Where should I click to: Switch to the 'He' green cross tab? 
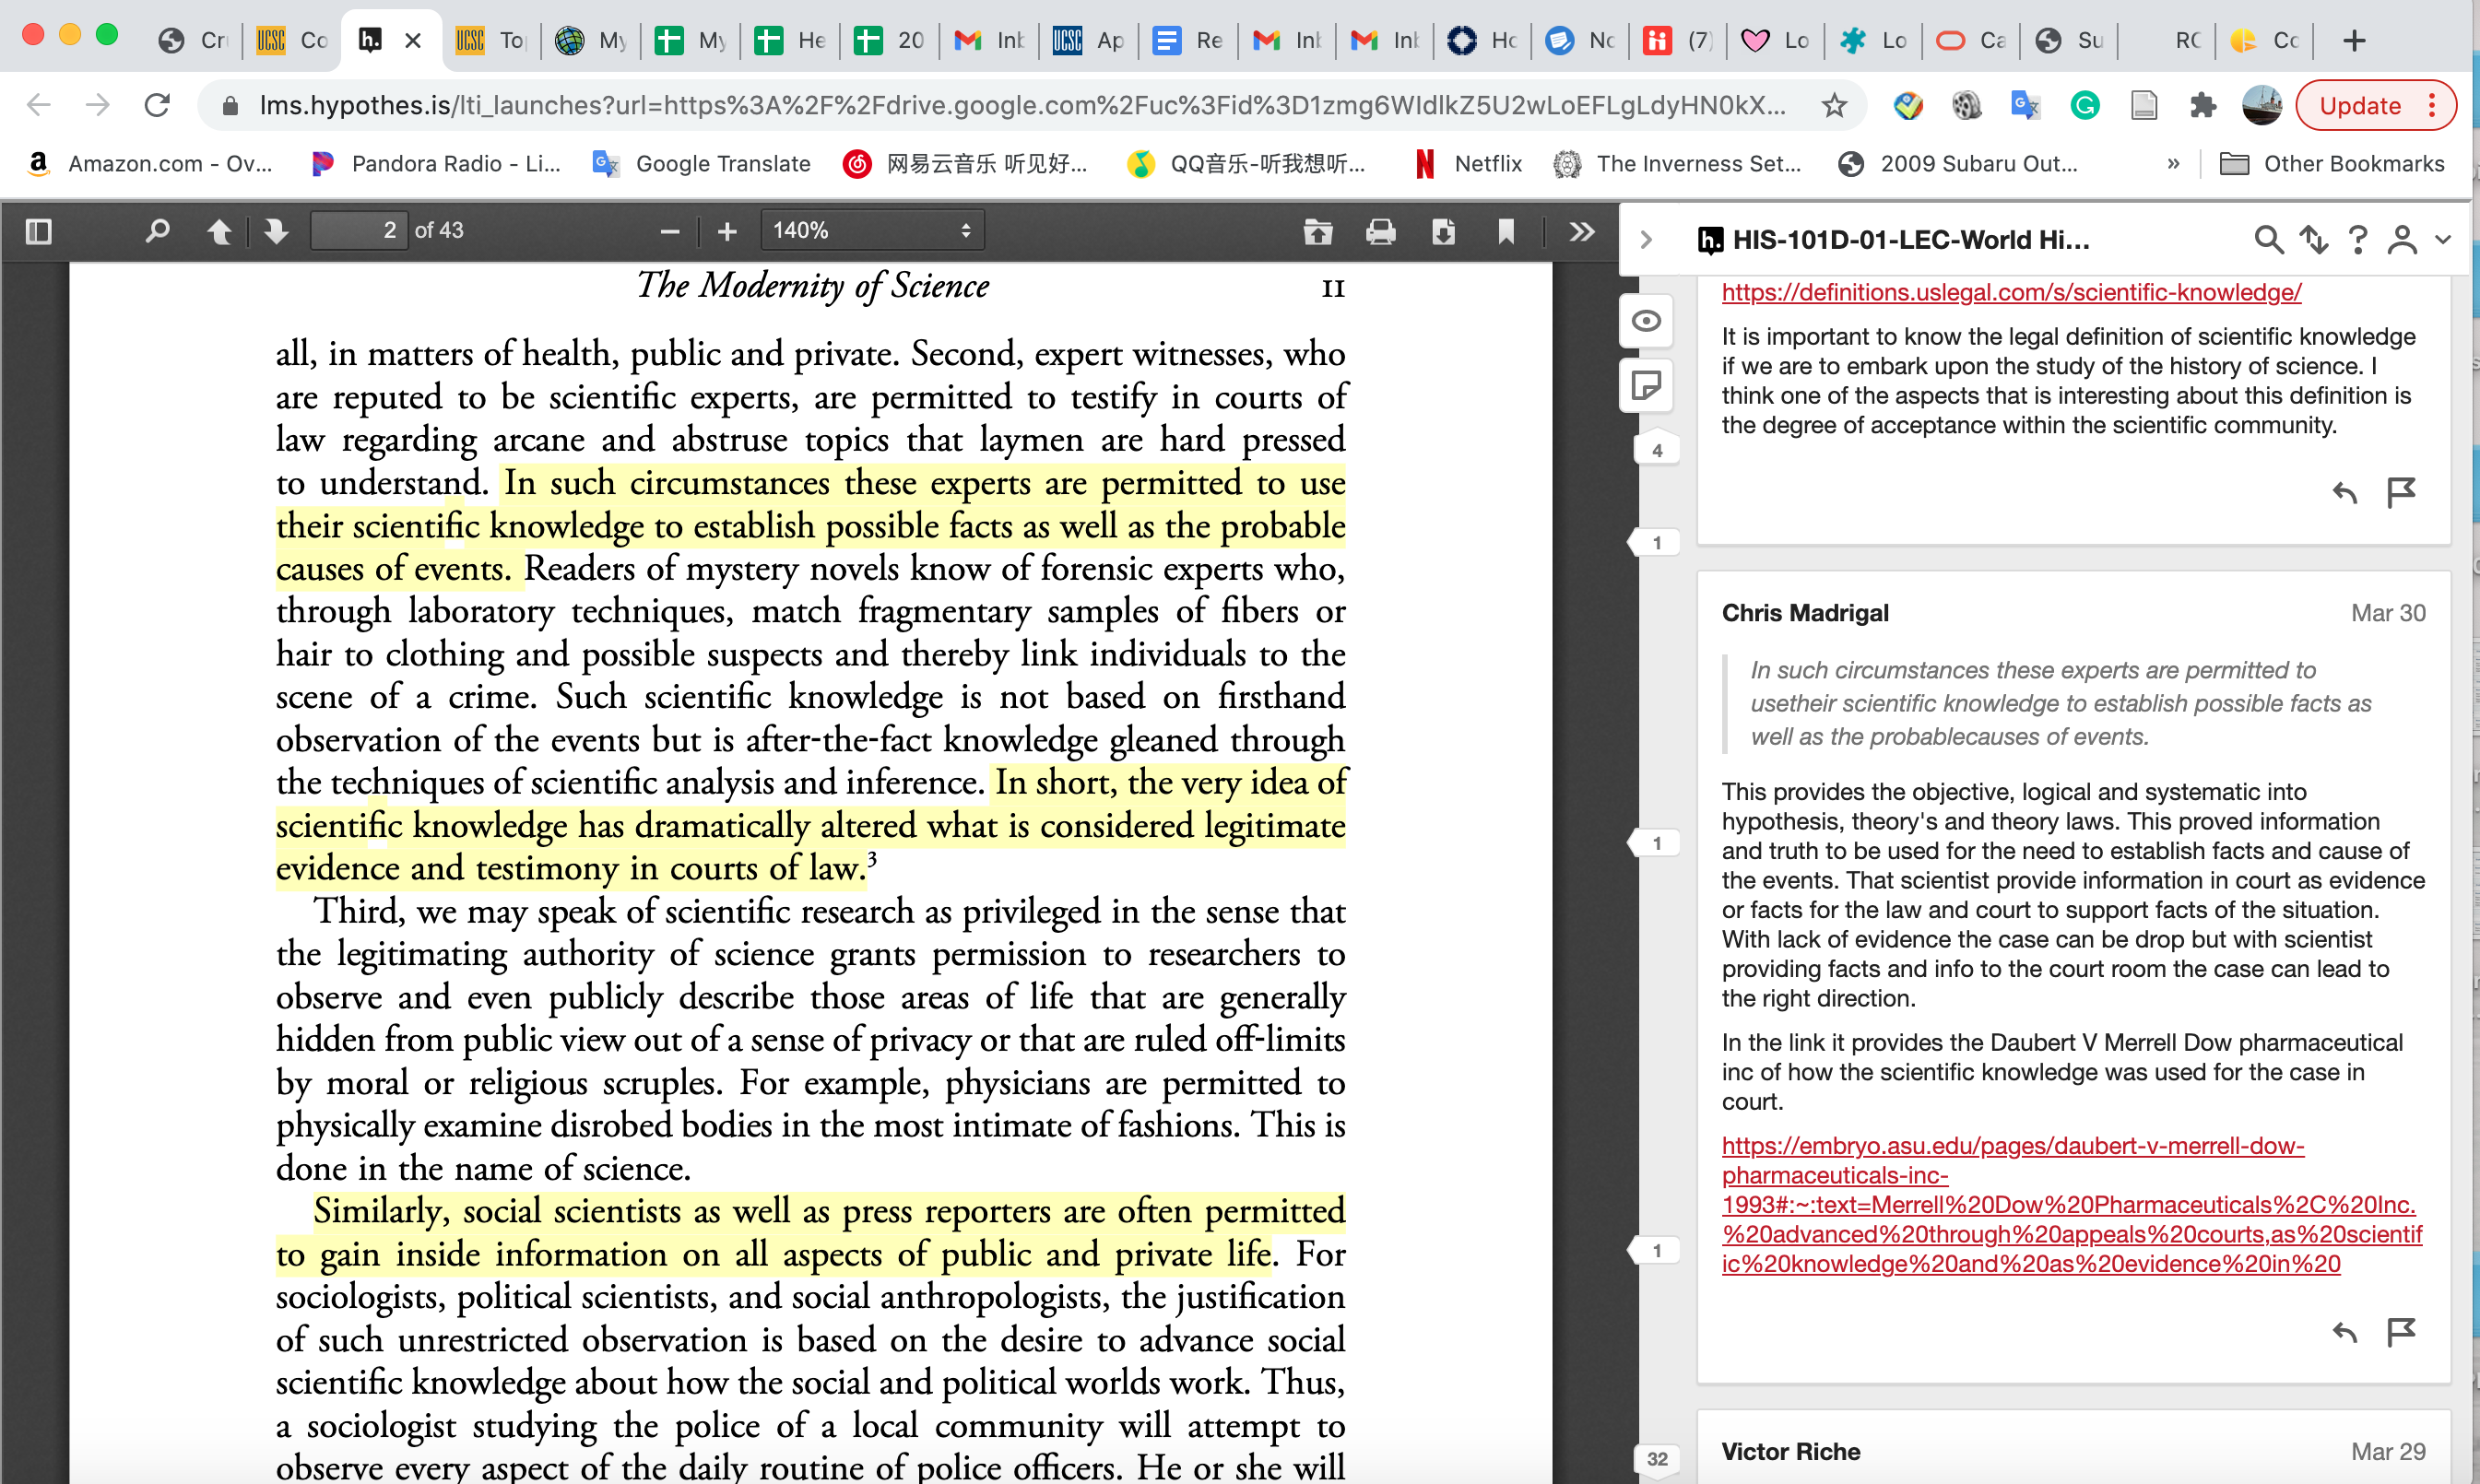click(x=790, y=41)
